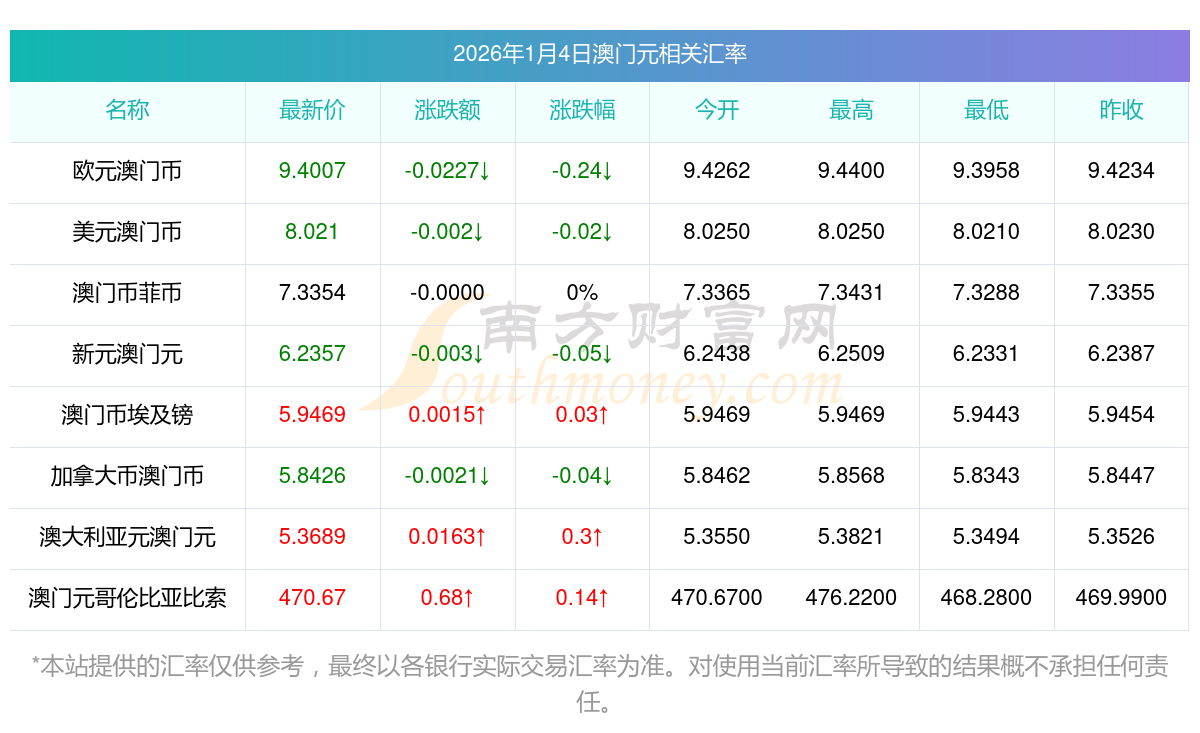Select low value 6.2331

(x=986, y=354)
